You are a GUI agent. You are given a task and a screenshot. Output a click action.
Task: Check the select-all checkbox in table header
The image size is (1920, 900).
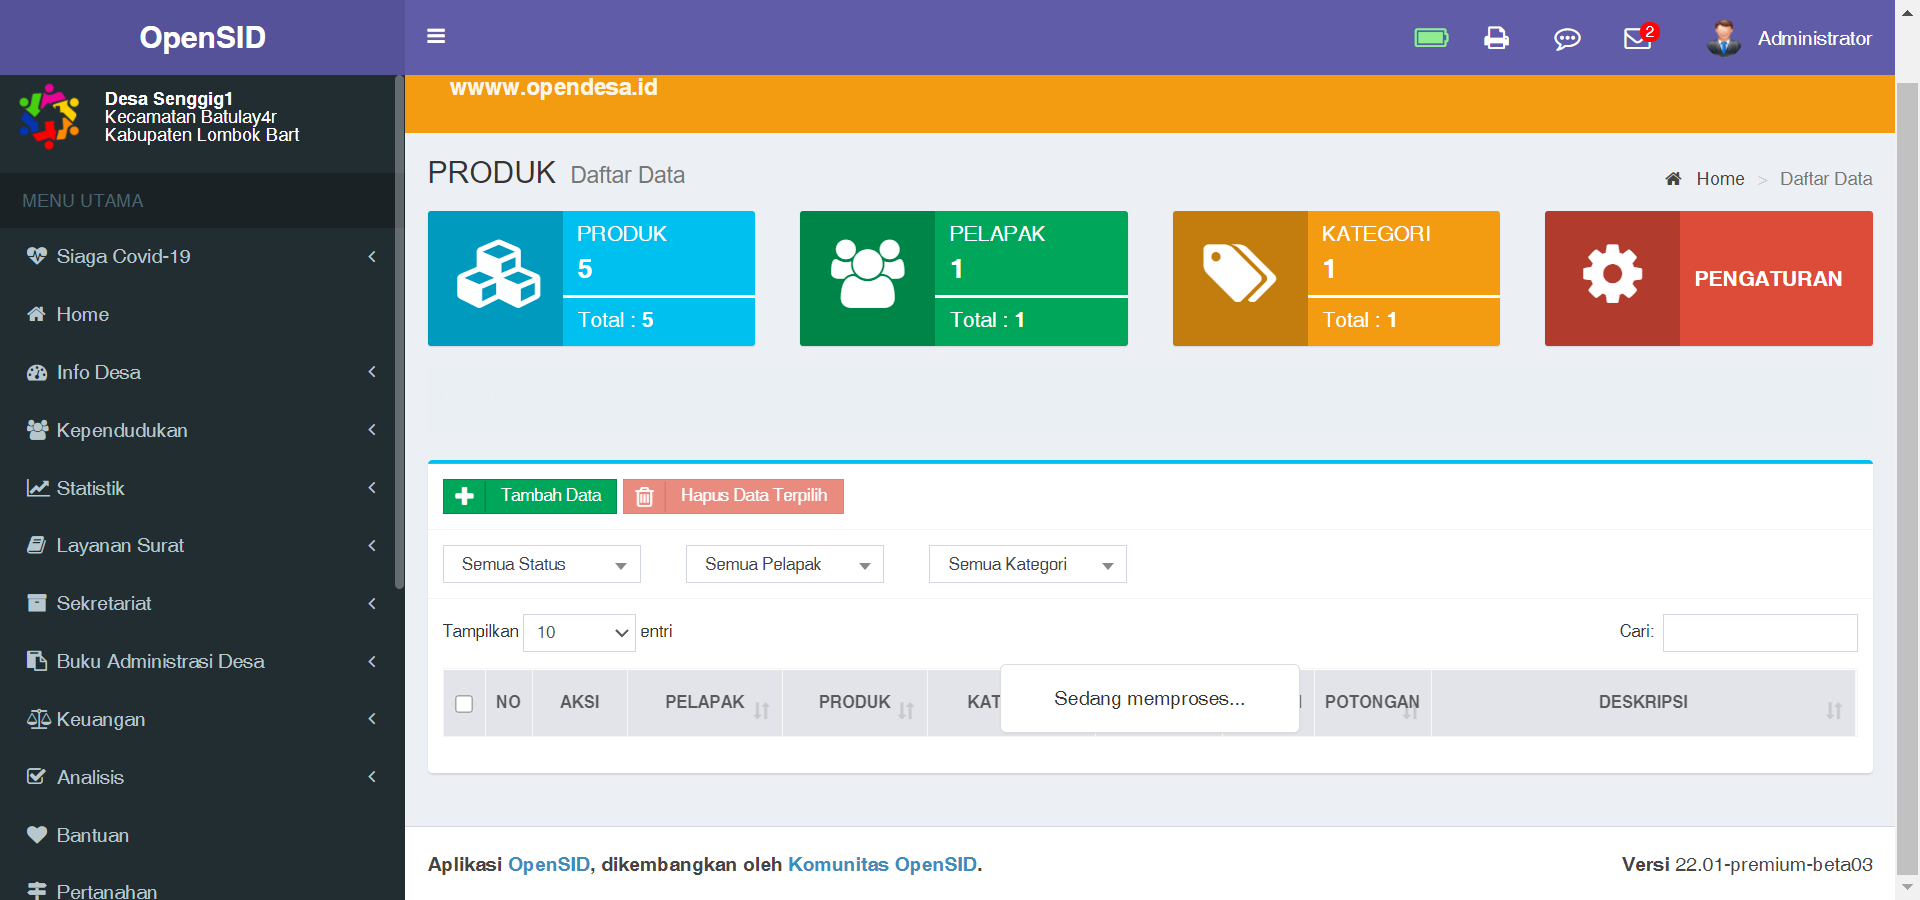(x=464, y=704)
